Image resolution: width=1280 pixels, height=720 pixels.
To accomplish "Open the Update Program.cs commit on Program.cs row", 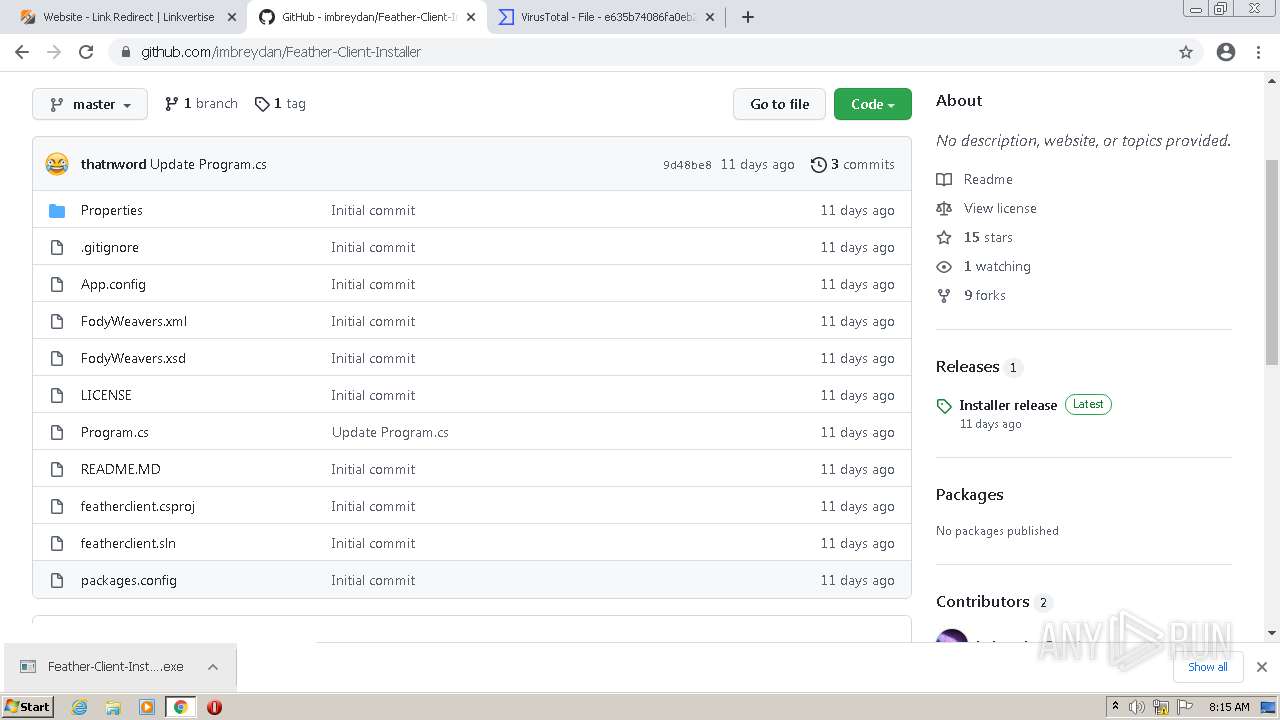I will [390, 432].
